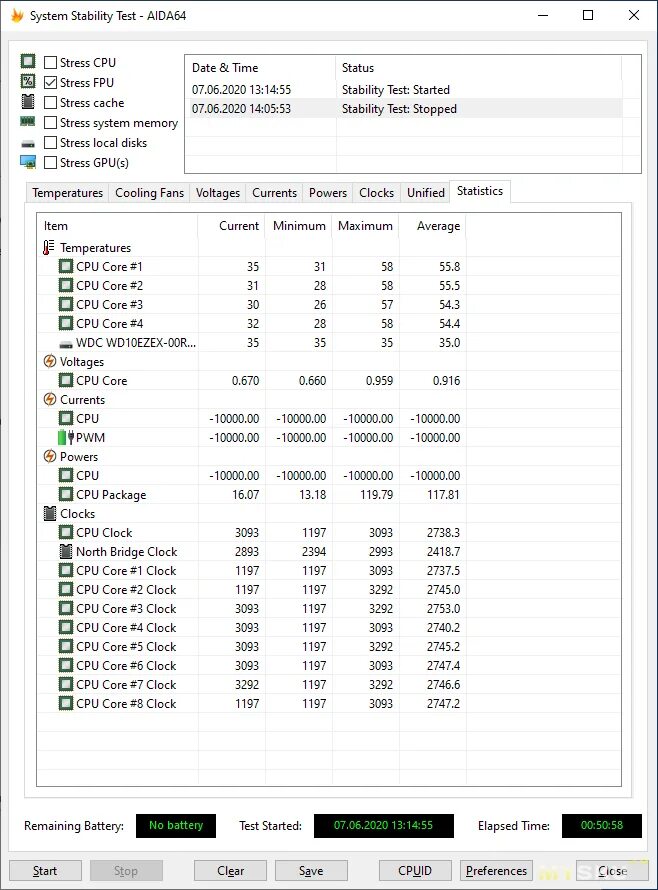Select the Stability Test: Started log entry

[404, 90]
